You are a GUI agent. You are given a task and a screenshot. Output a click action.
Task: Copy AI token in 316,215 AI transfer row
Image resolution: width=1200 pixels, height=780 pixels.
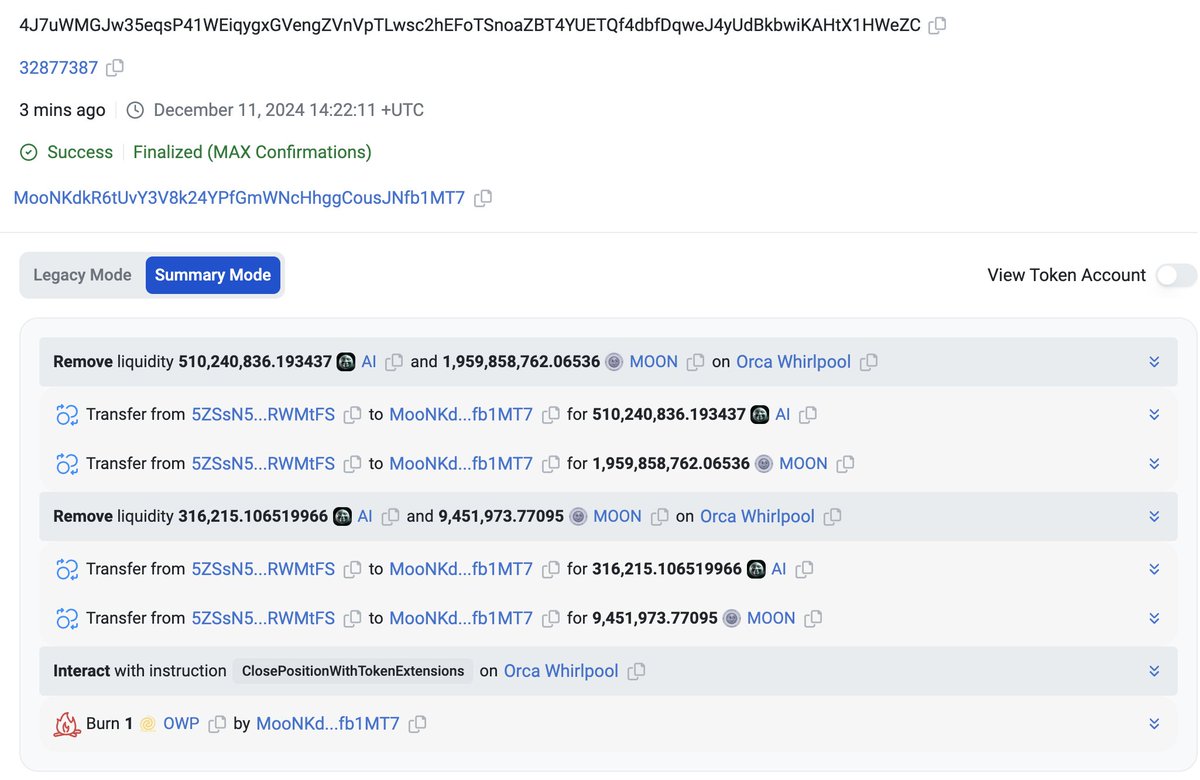[804, 569]
